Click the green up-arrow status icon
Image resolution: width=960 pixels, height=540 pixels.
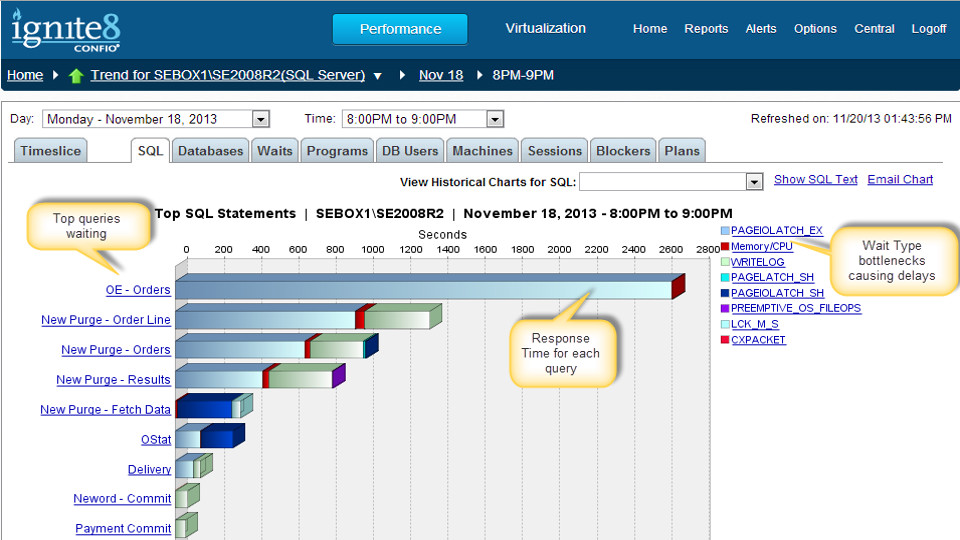pyautogui.click(x=76, y=76)
